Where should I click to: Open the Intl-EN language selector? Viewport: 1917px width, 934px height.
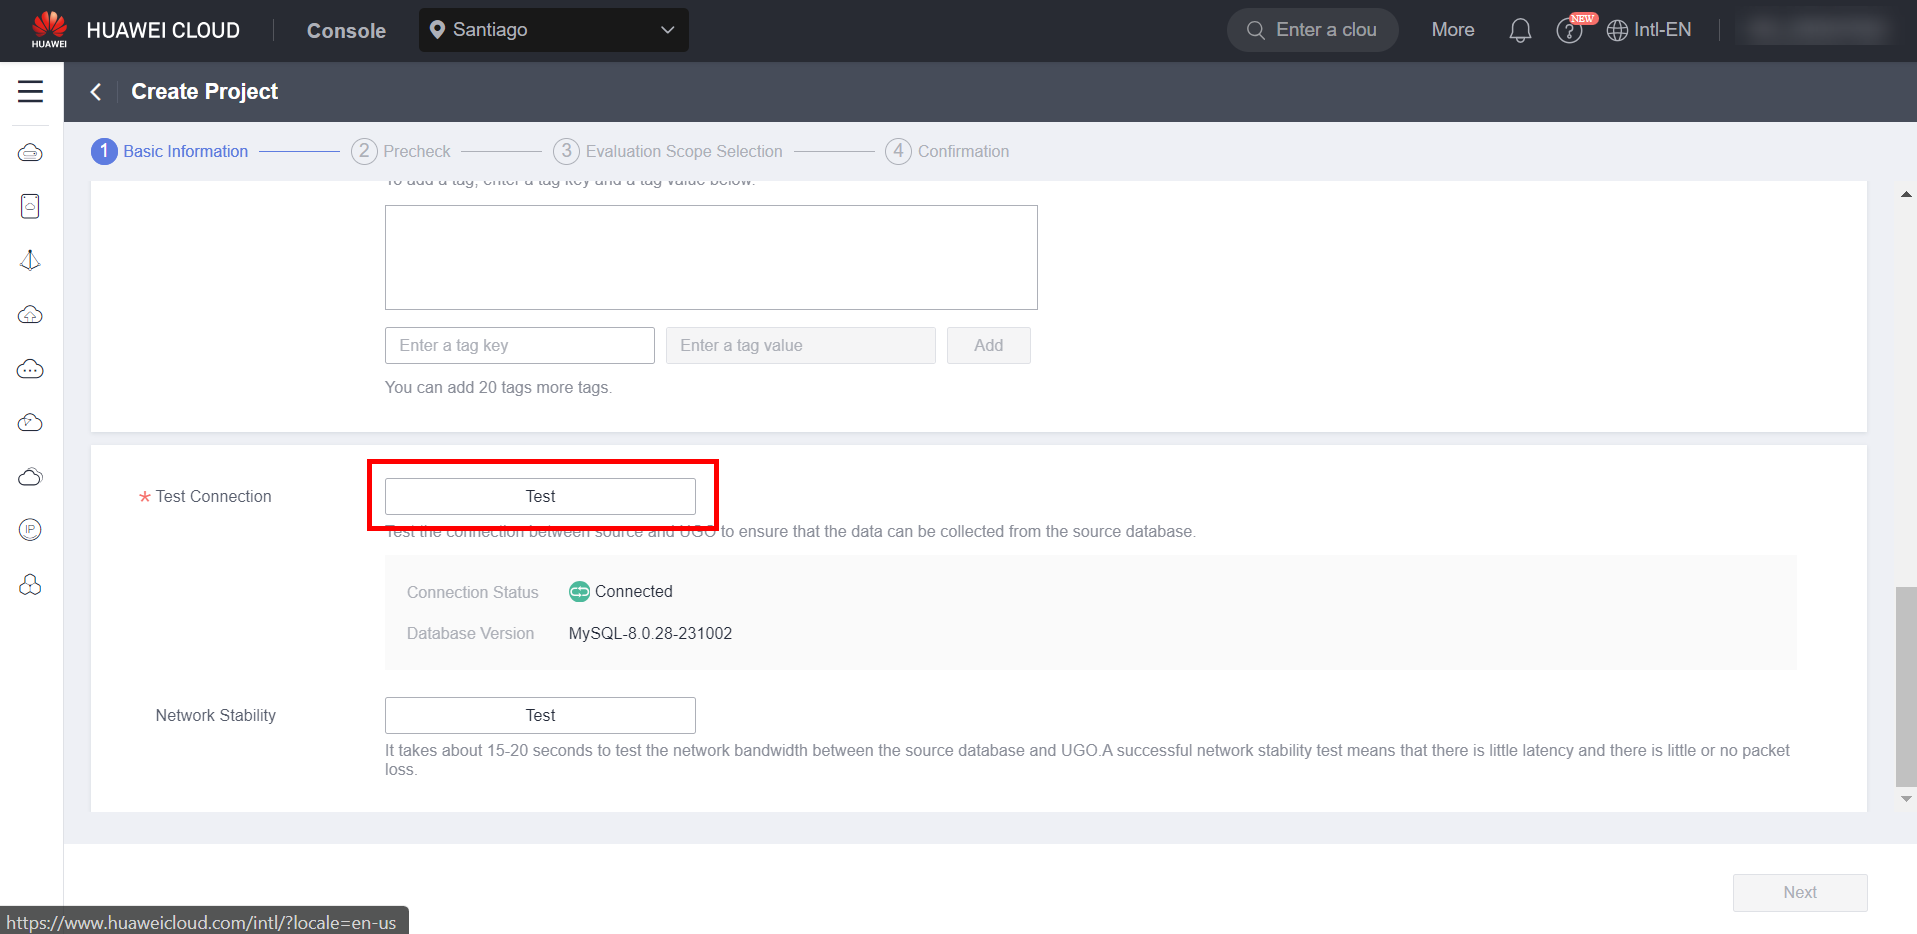pyautogui.click(x=1649, y=30)
